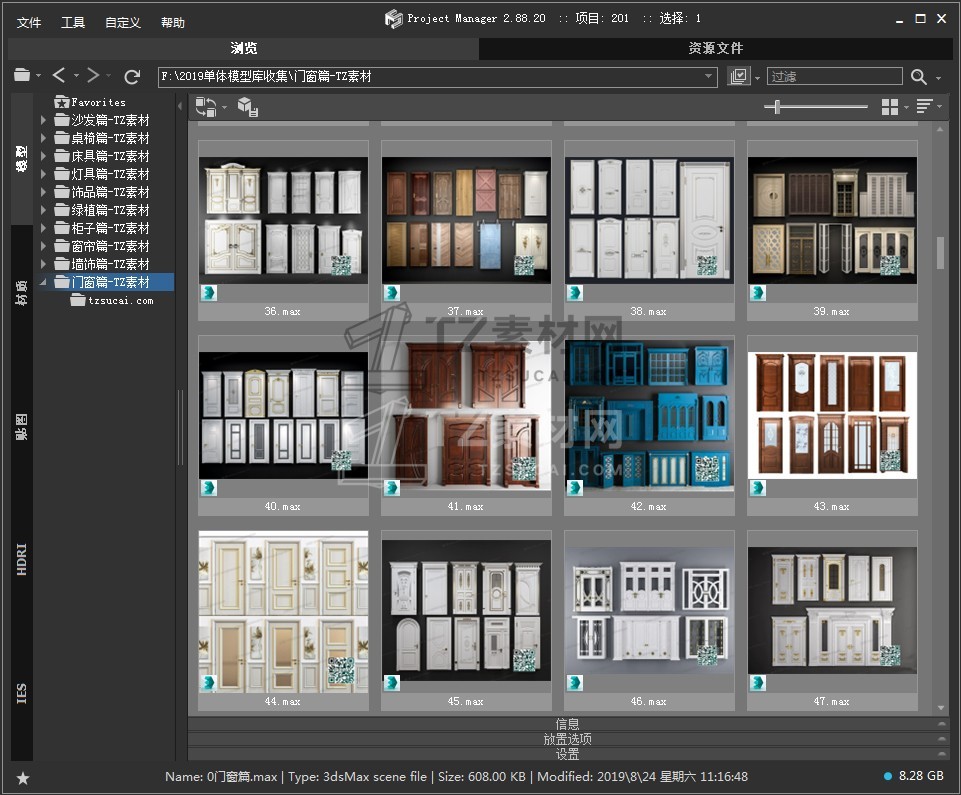The image size is (961, 795).
Task: Collapse the 信息 panel header
Action: tap(567, 724)
